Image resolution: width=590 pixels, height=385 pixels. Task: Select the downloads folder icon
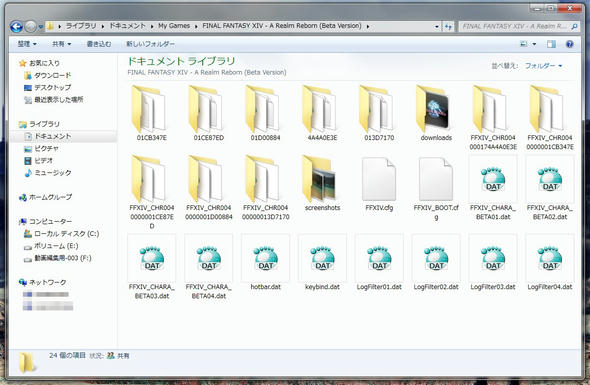pos(433,109)
